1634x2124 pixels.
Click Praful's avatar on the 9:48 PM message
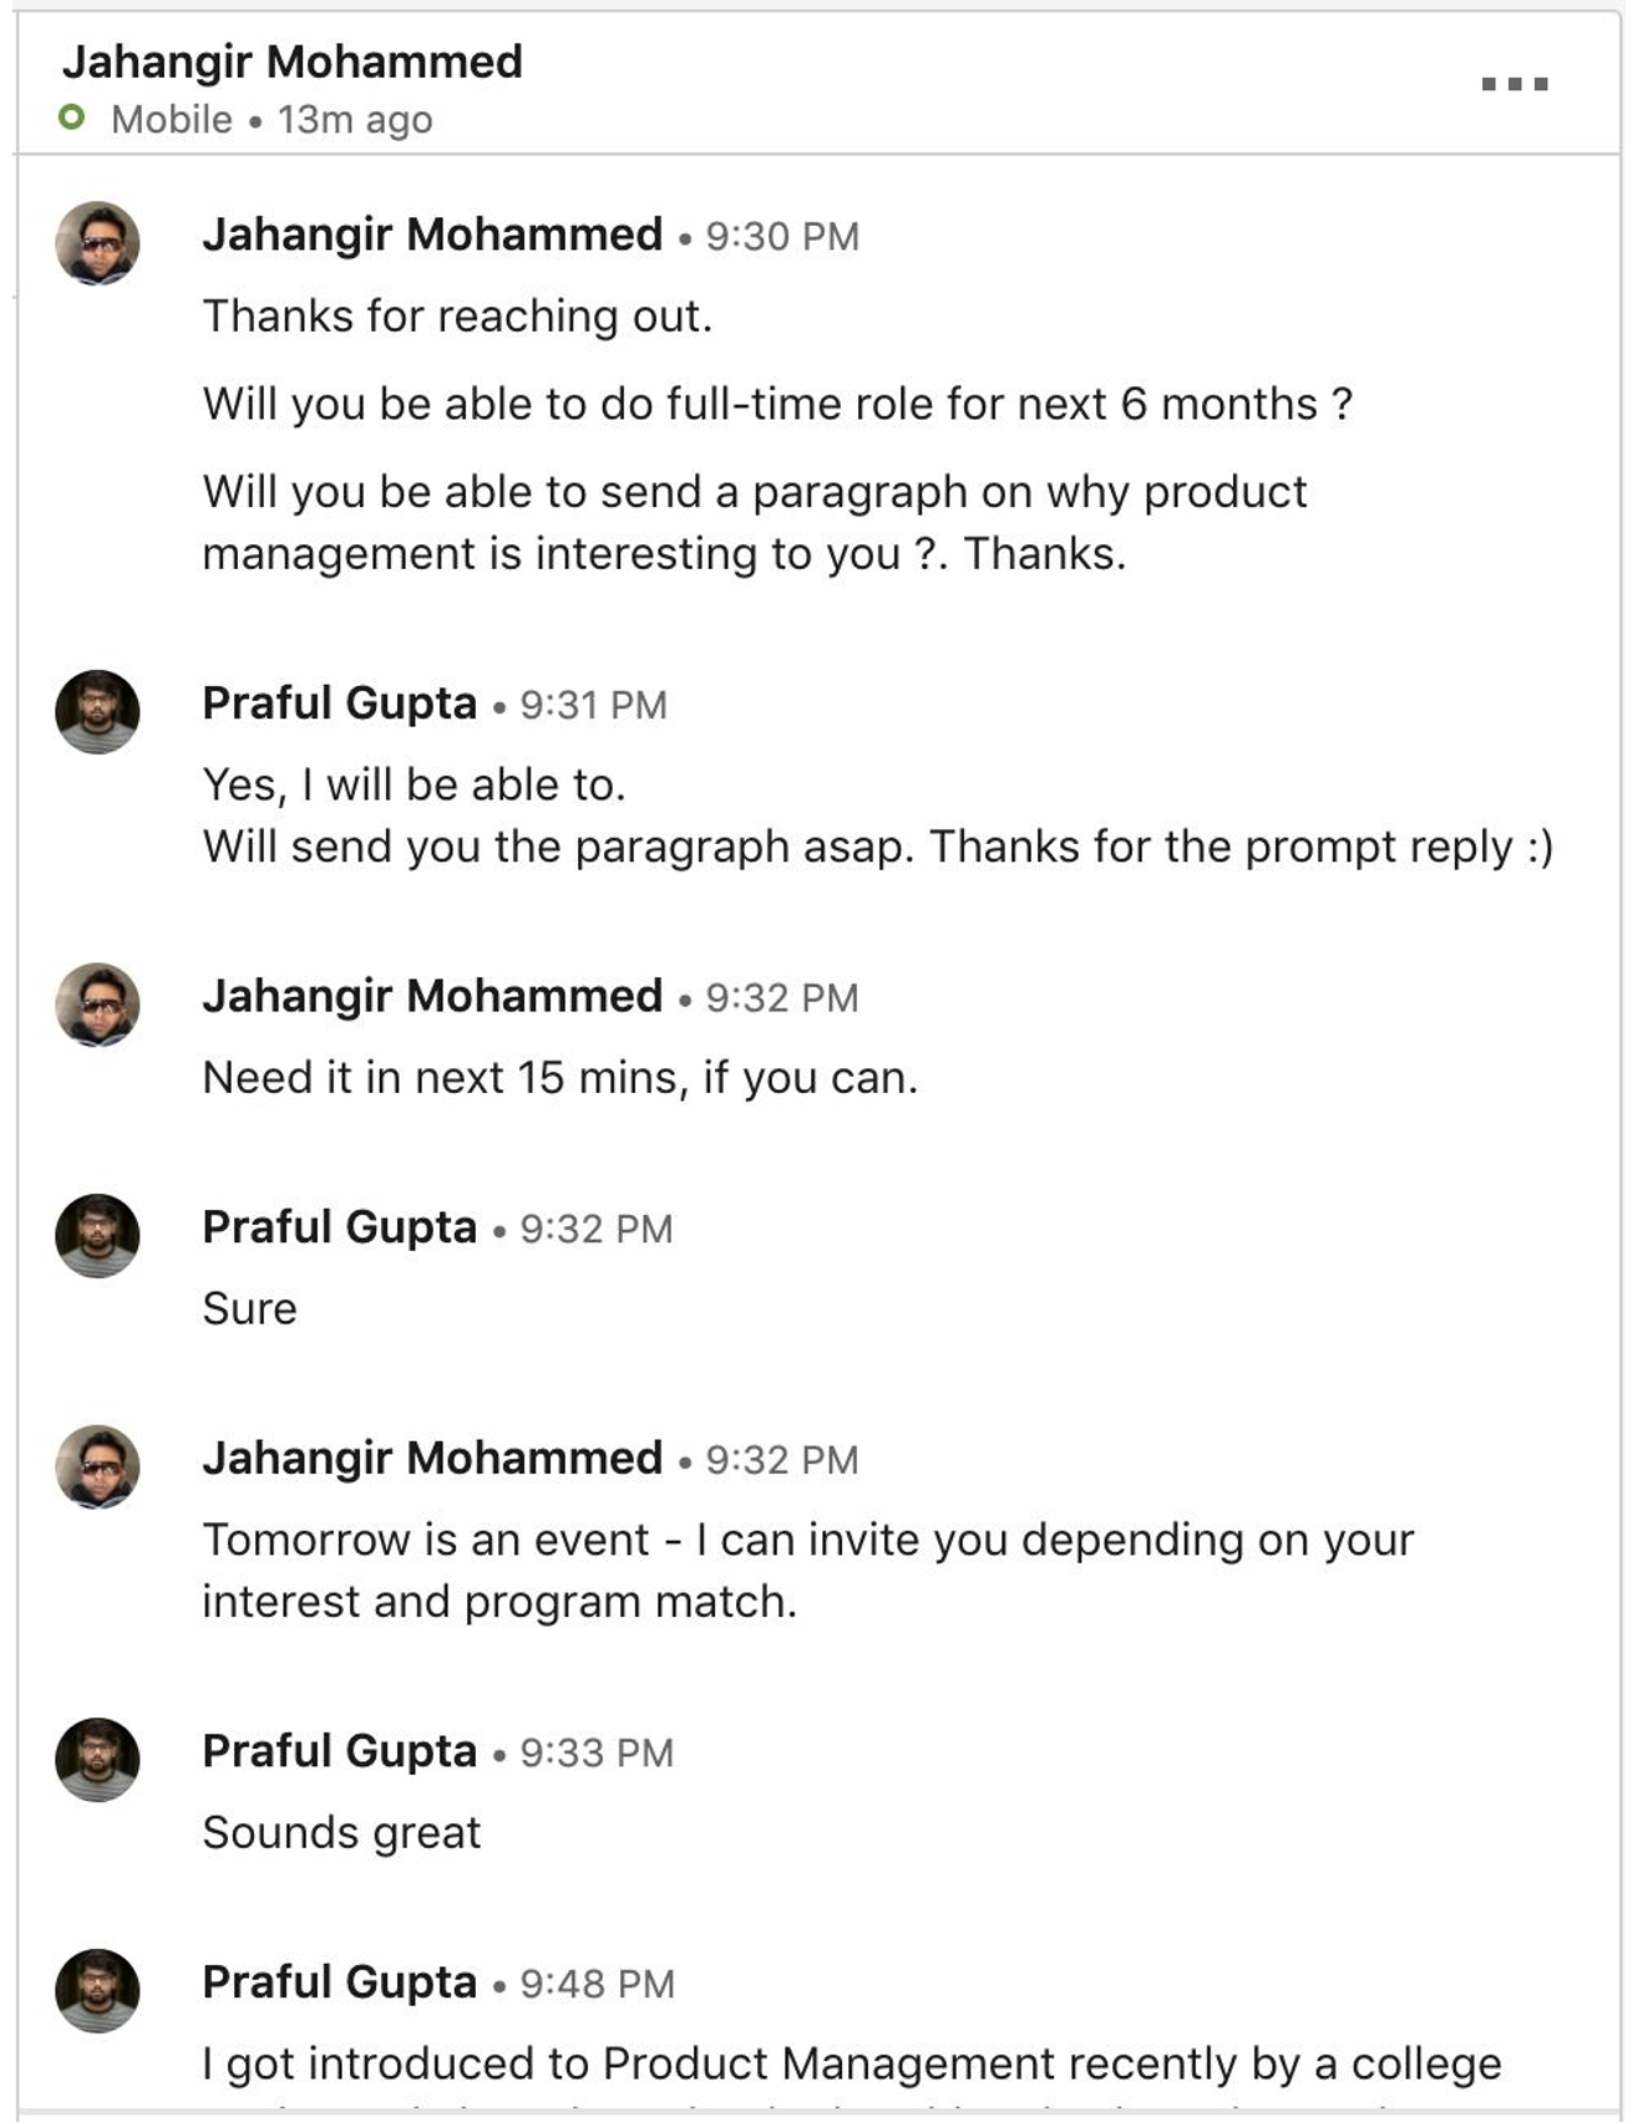[x=97, y=1990]
